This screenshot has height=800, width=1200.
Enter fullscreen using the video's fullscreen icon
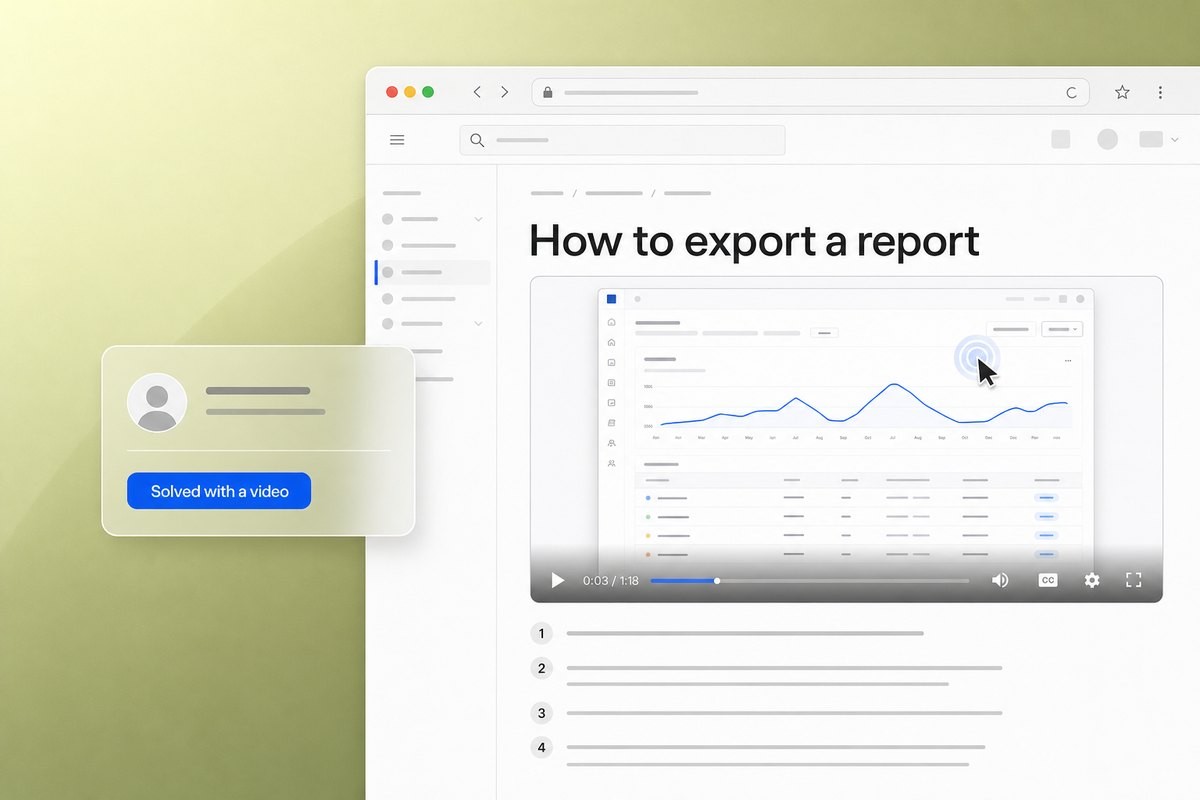click(x=1134, y=580)
